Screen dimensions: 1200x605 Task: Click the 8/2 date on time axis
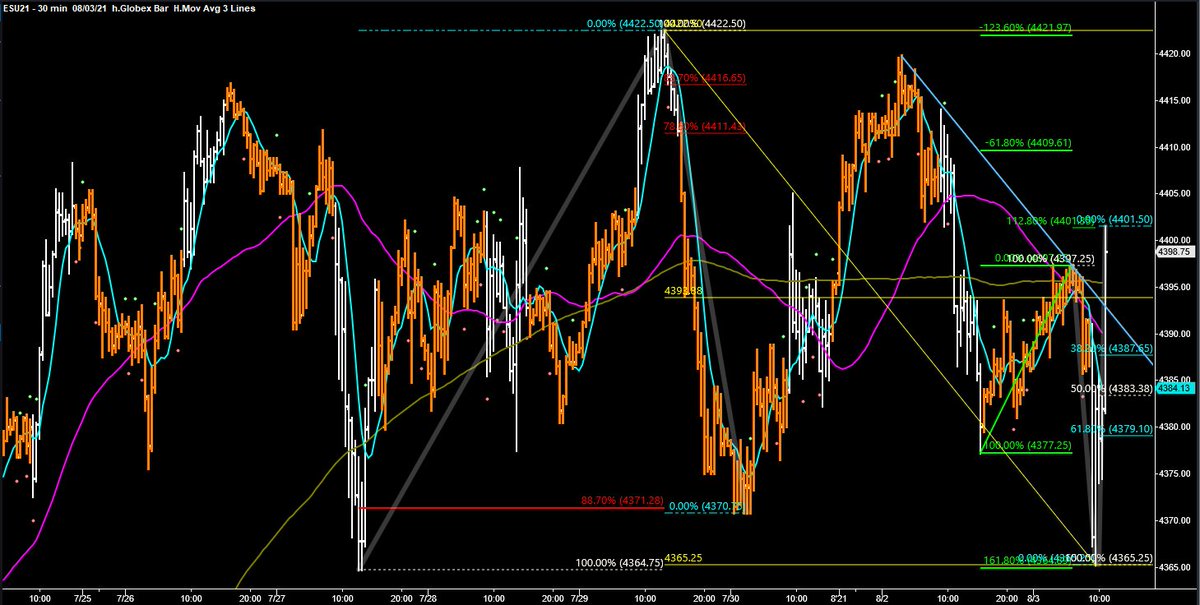coord(883,598)
